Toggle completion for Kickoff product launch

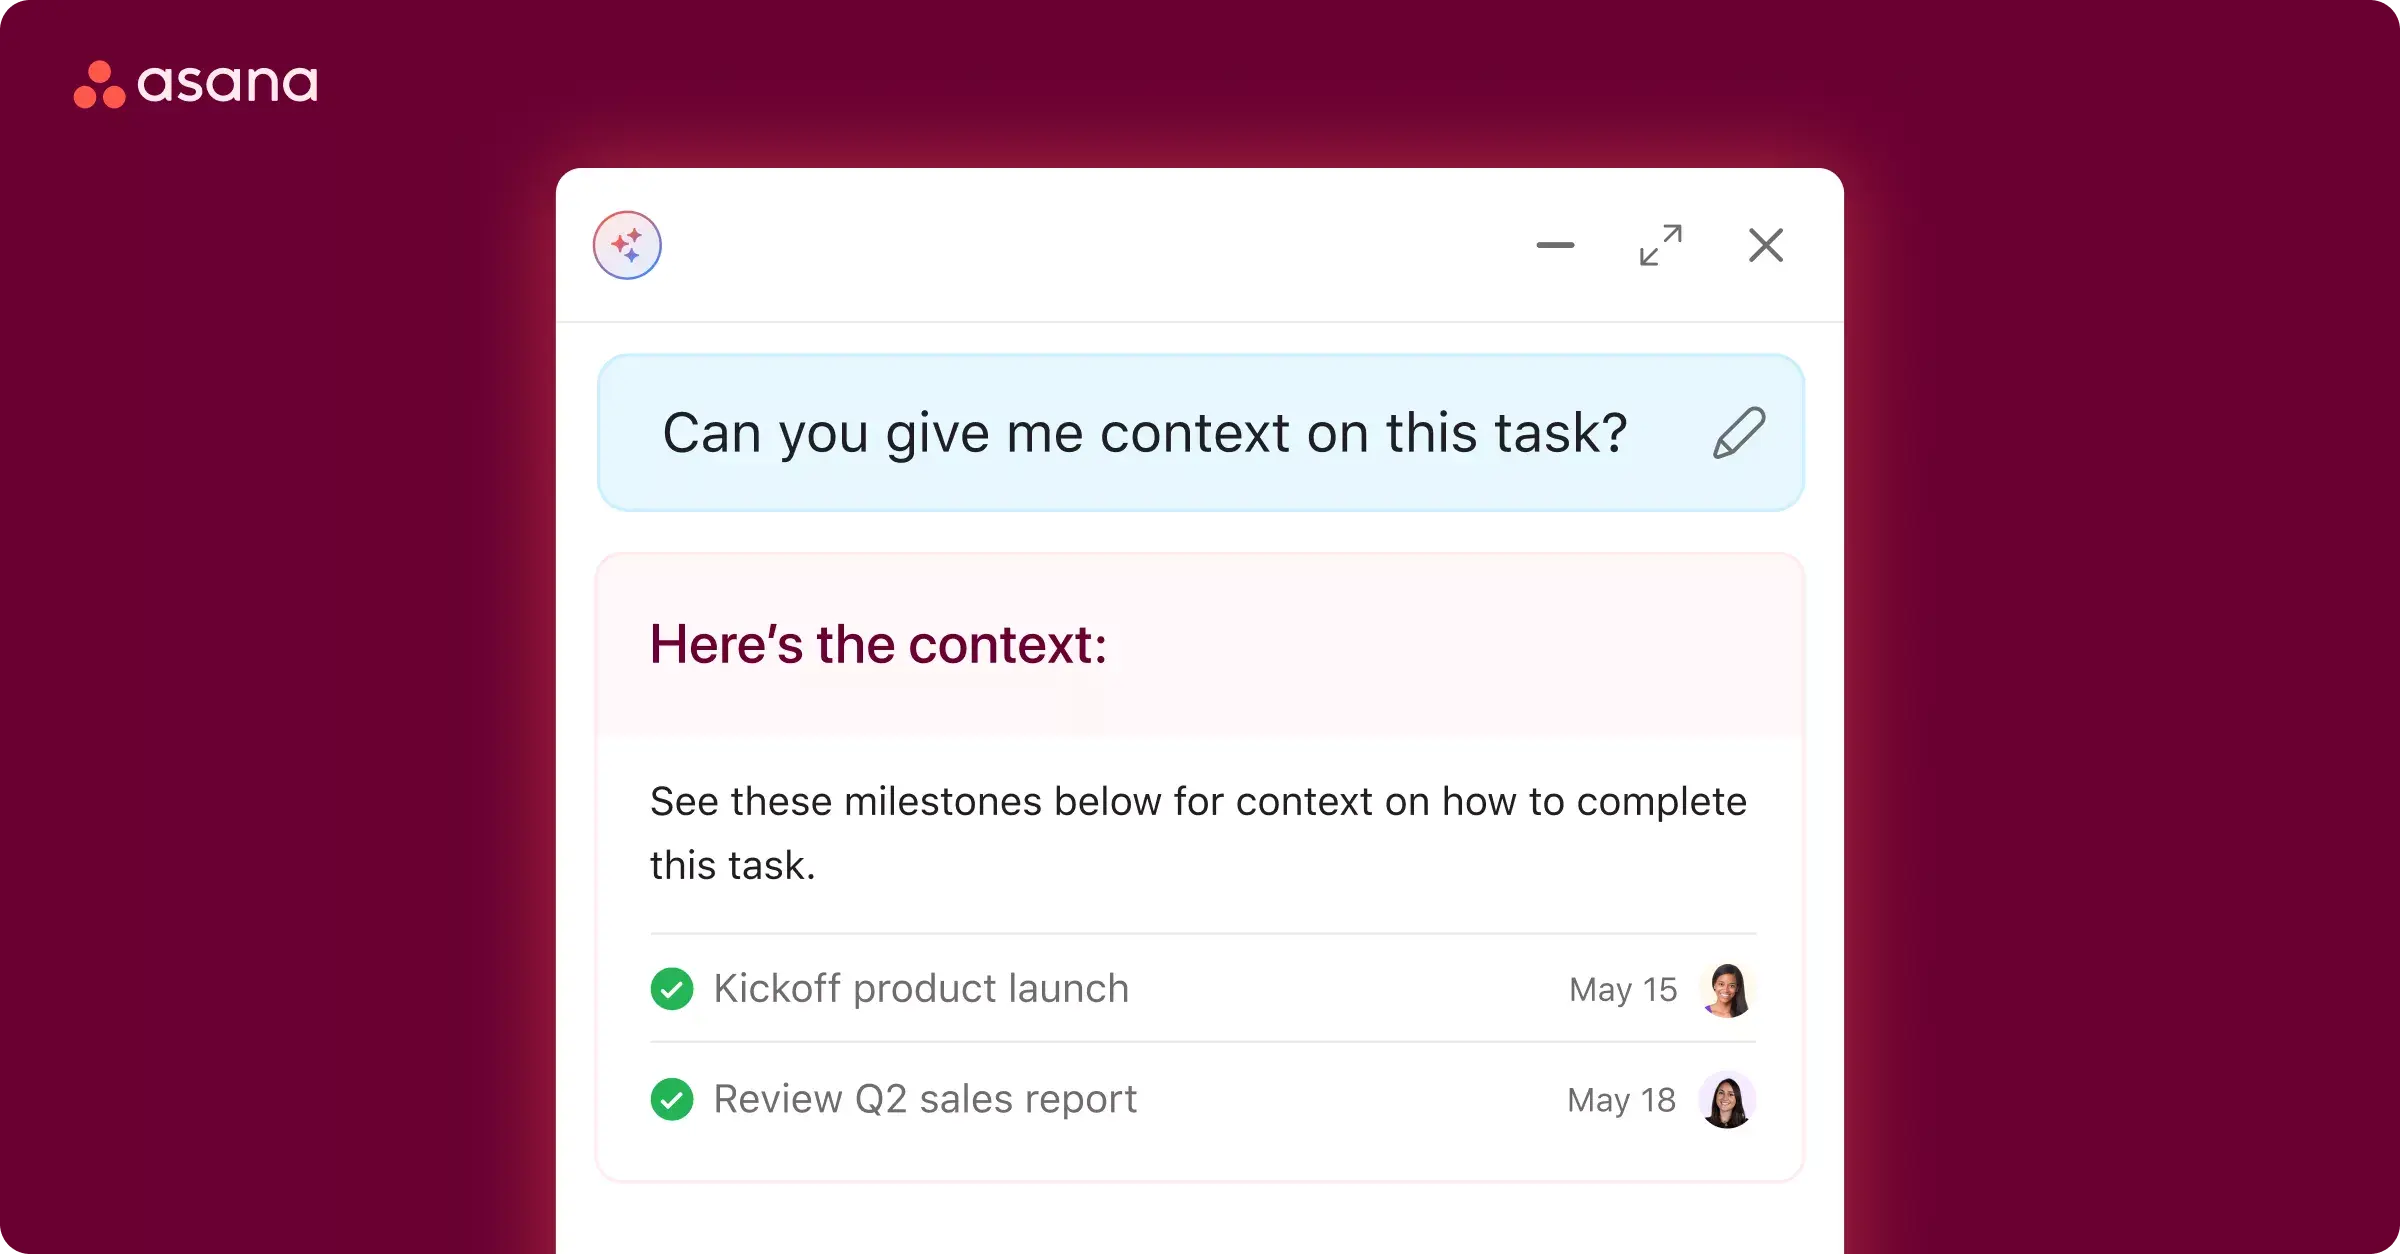(670, 987)
